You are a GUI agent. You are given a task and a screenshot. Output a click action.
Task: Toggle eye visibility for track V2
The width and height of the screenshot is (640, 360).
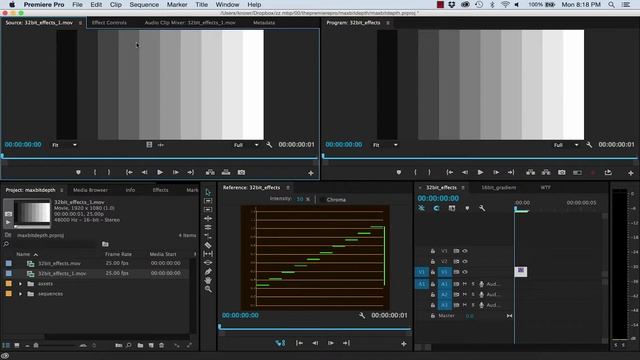click(465, 261)
